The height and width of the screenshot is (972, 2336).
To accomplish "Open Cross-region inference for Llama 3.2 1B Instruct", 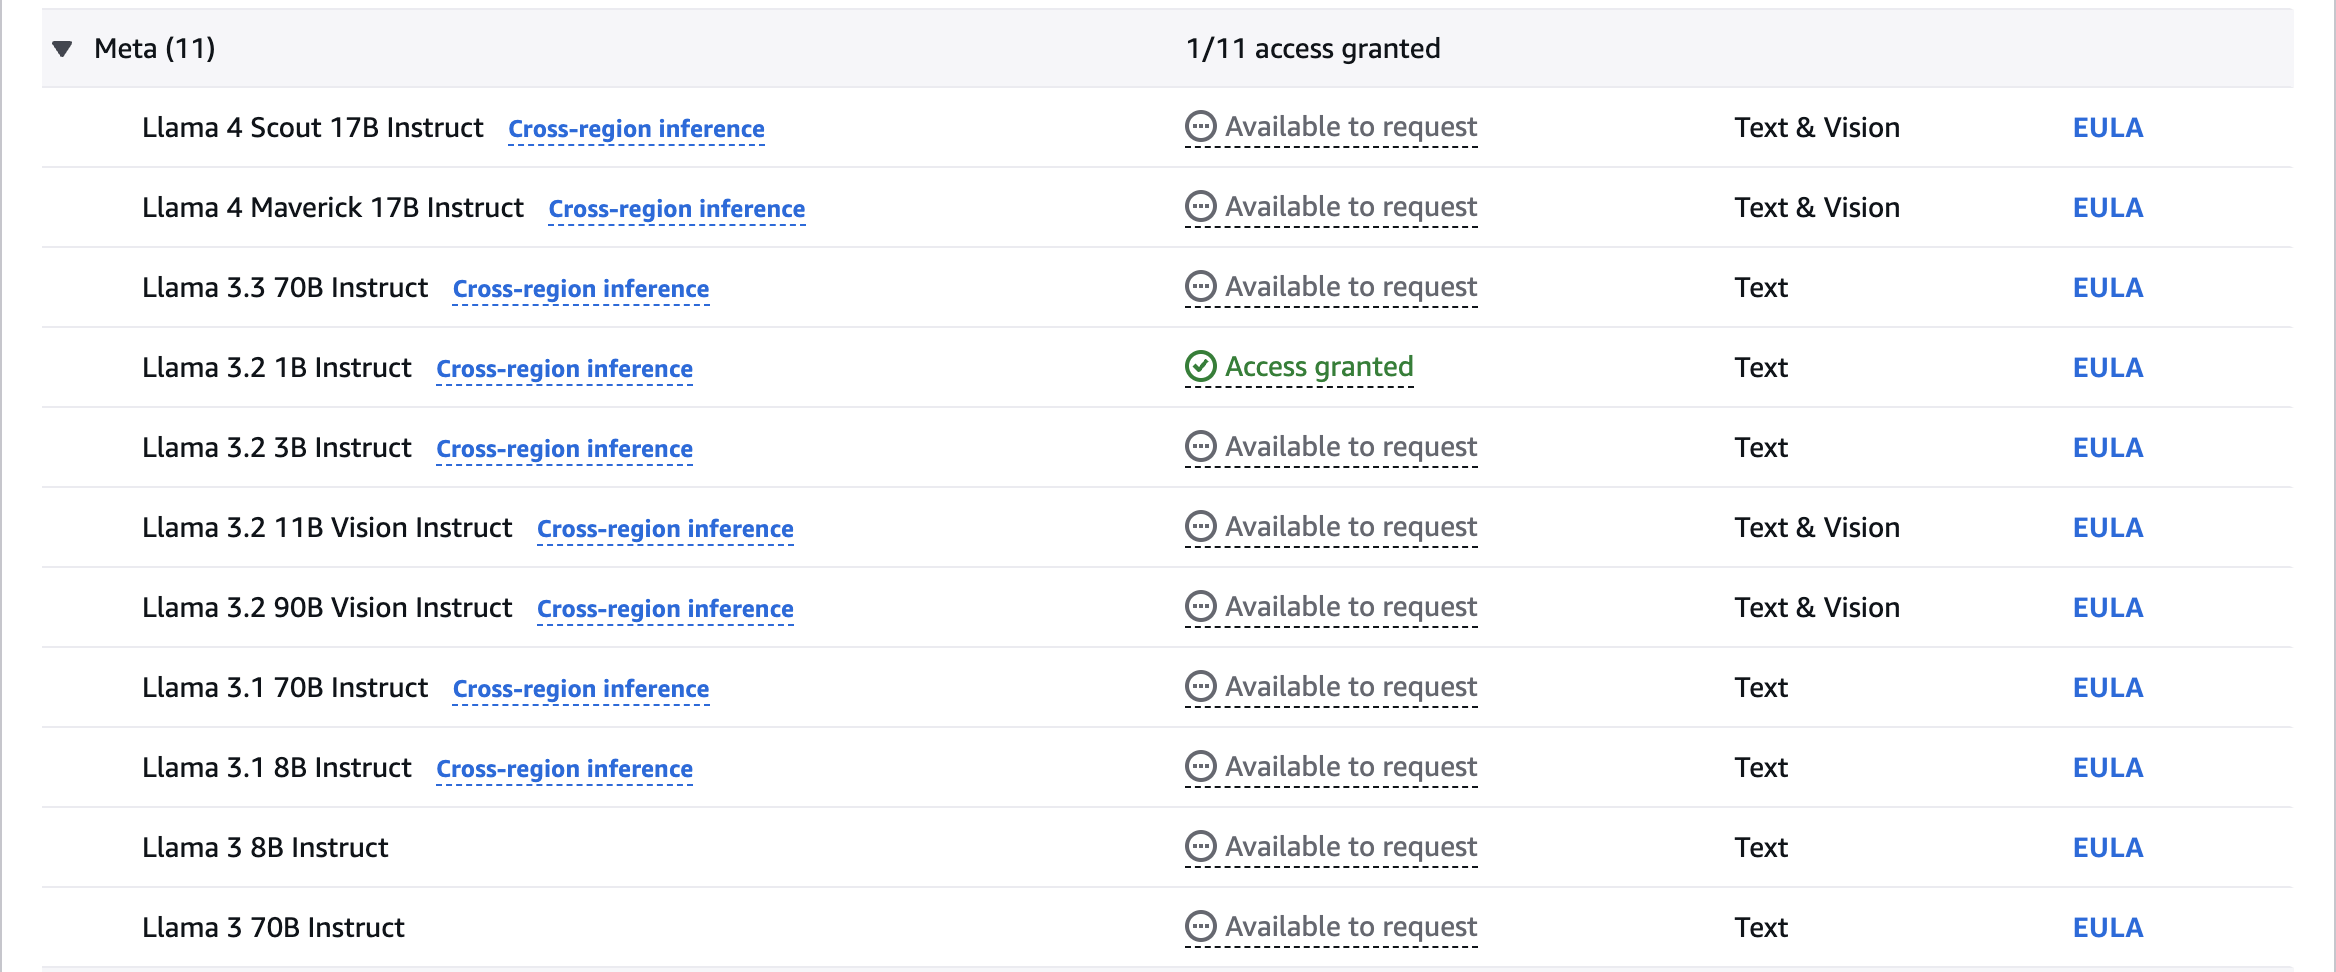I will pos(565,369).
